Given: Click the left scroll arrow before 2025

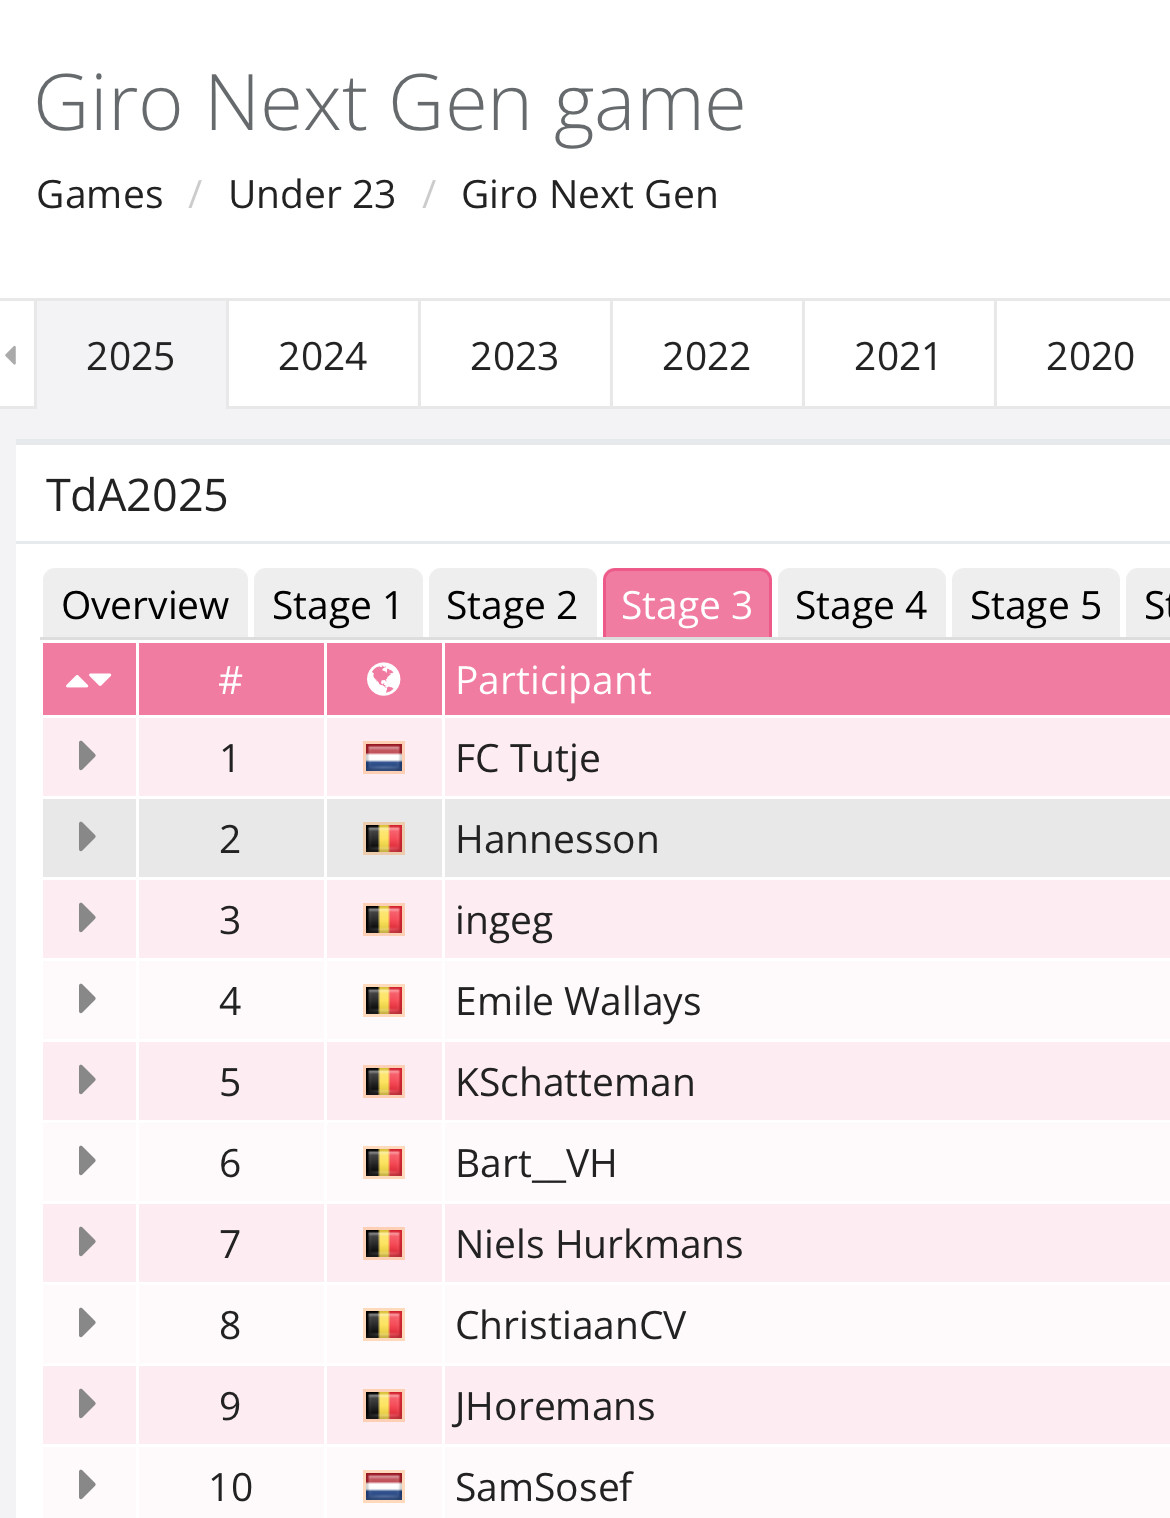Looking at the screenshot, I should (x=12, y=355).
